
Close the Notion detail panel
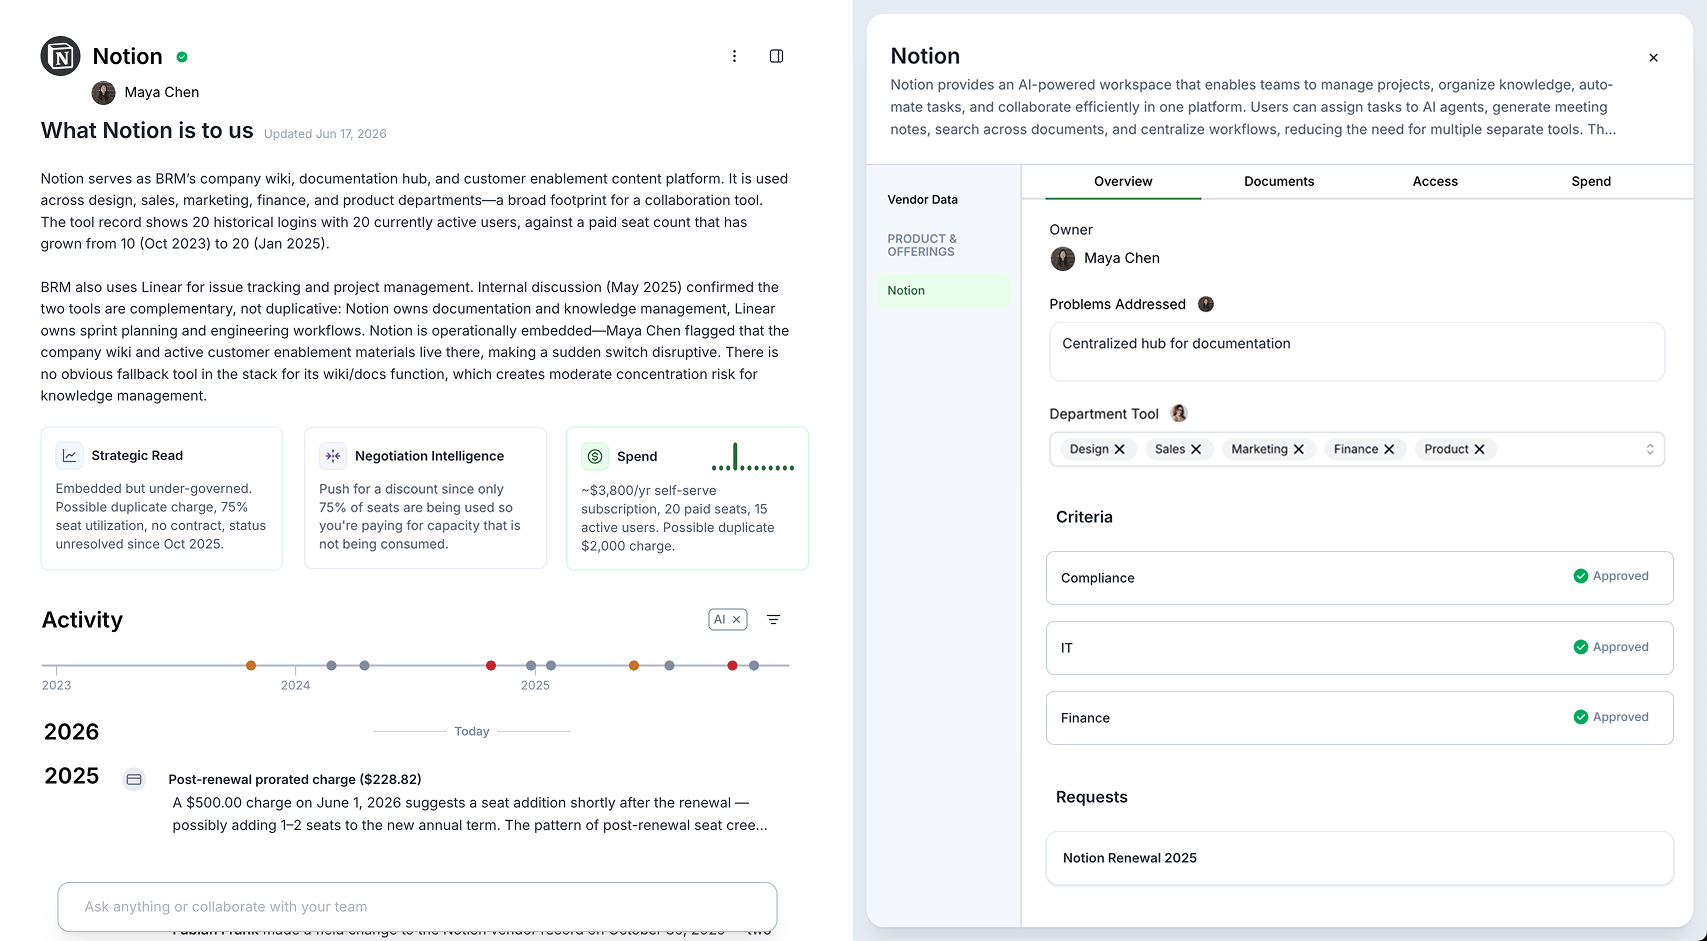coord(1653,58)
